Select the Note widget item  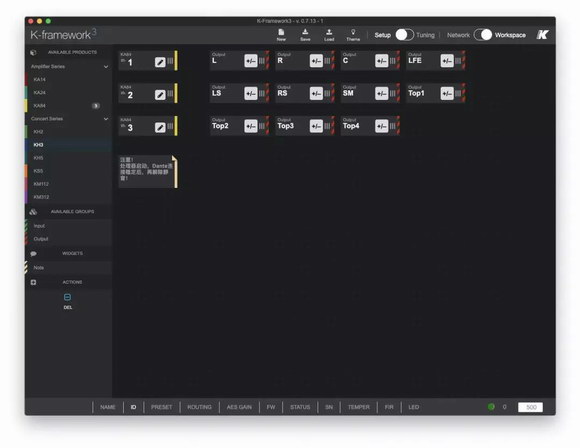pyautogui.click(x=69, y=267)
